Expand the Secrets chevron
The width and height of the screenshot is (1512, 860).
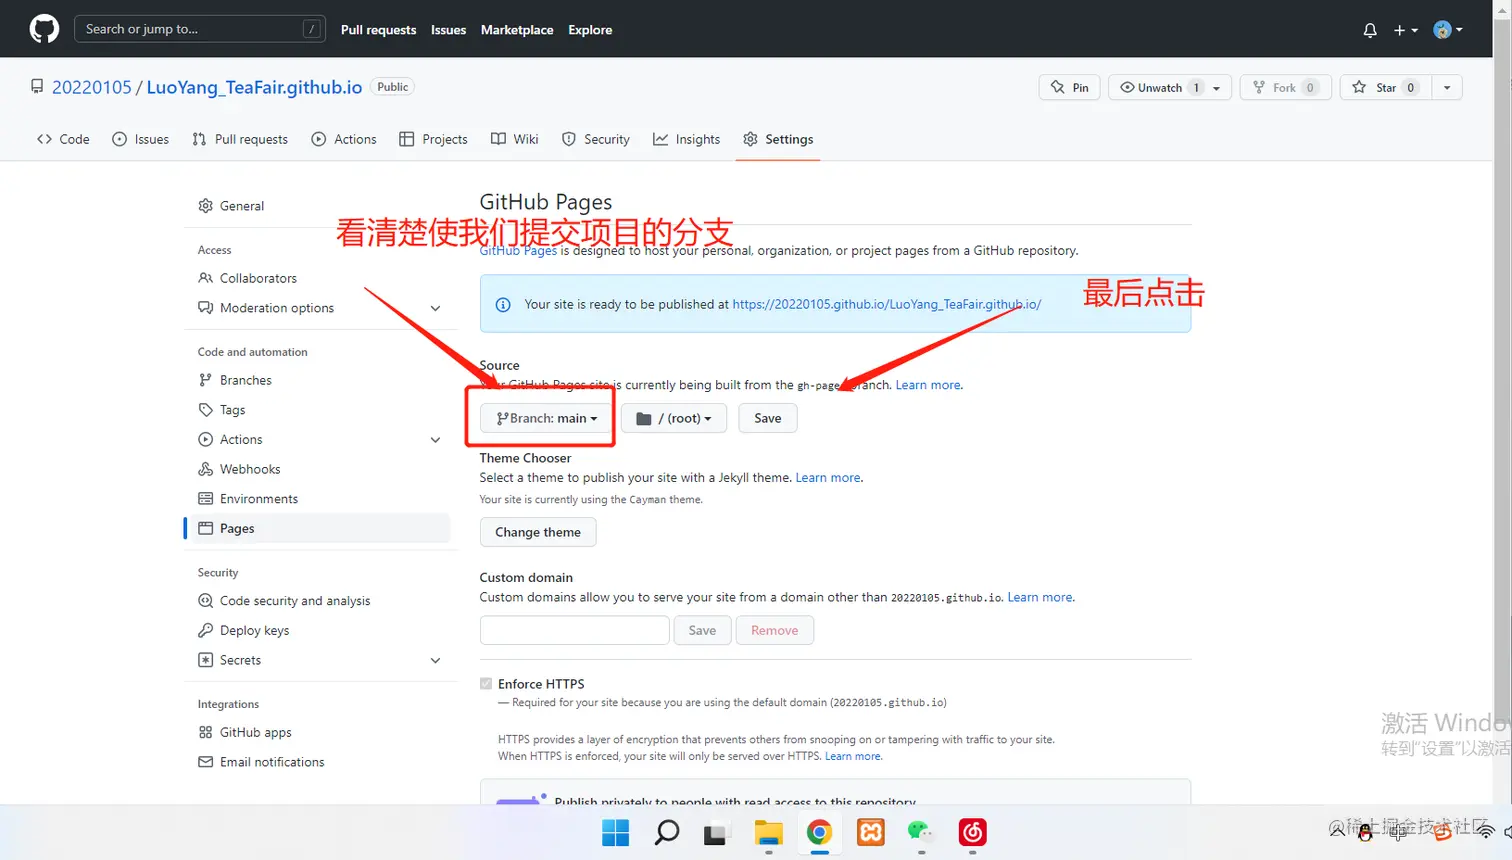click(435, 660)
